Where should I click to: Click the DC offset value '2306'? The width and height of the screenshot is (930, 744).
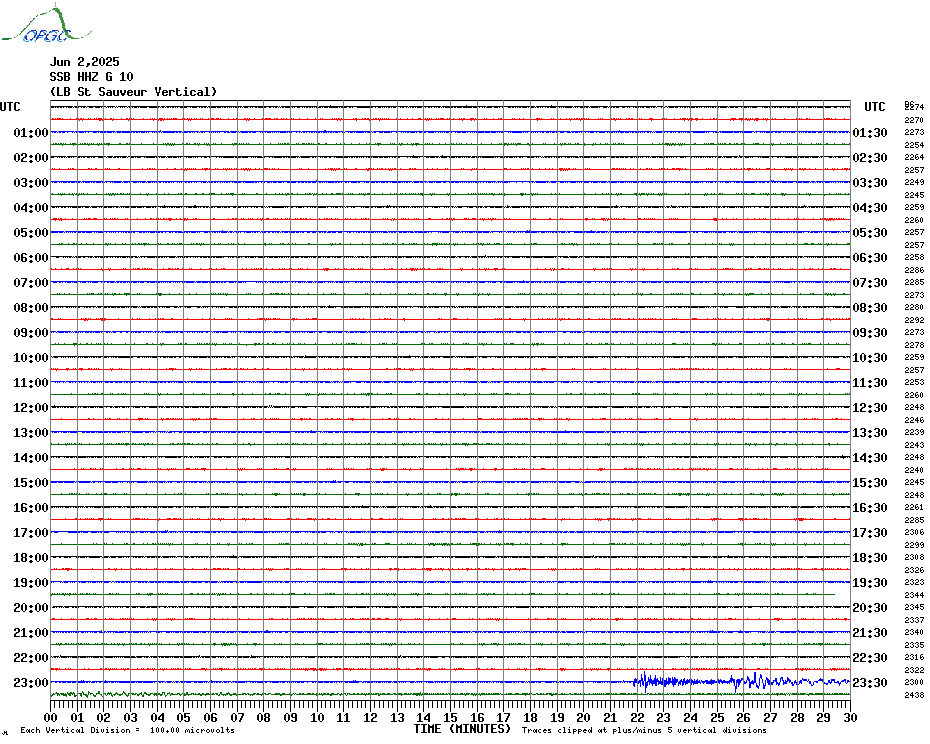pyautogui.click(x=914, y=532)
